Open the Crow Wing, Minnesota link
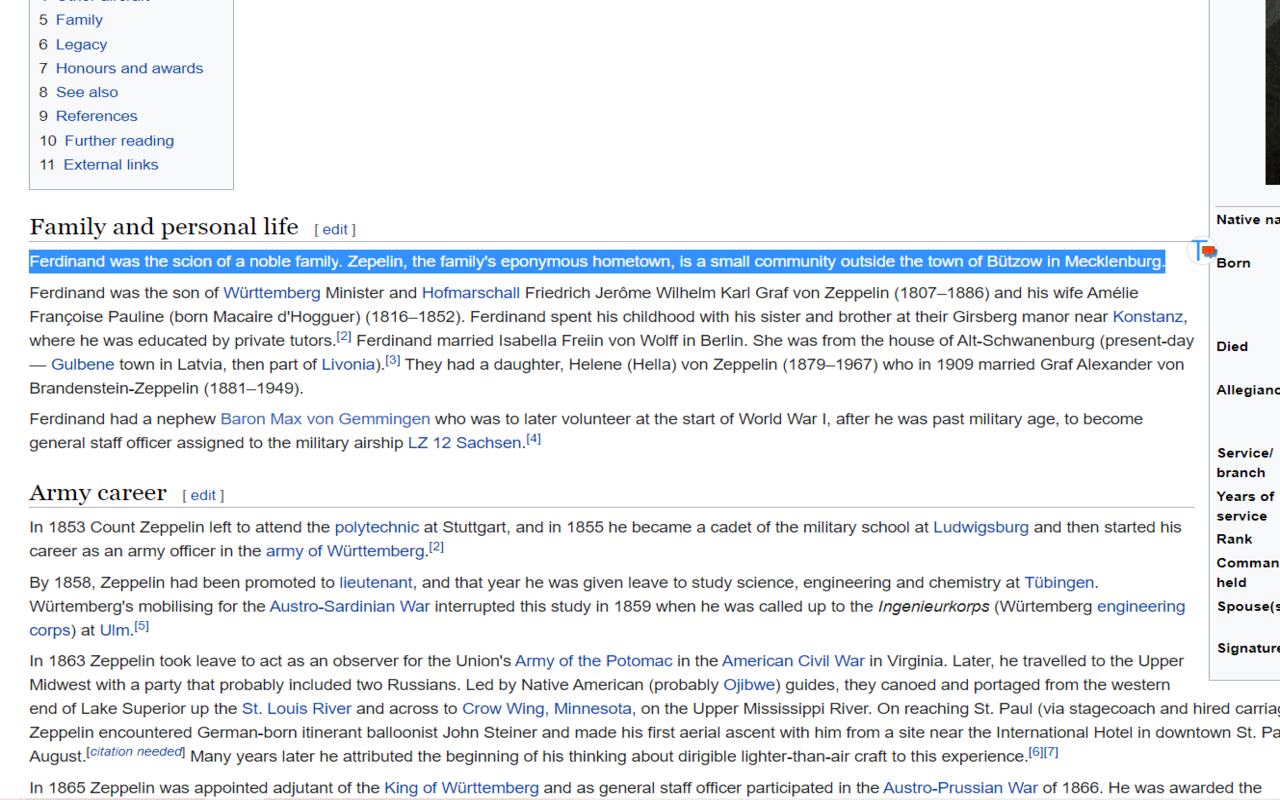The width and height of the screenshot is (1280, 800). click(546, 709)
